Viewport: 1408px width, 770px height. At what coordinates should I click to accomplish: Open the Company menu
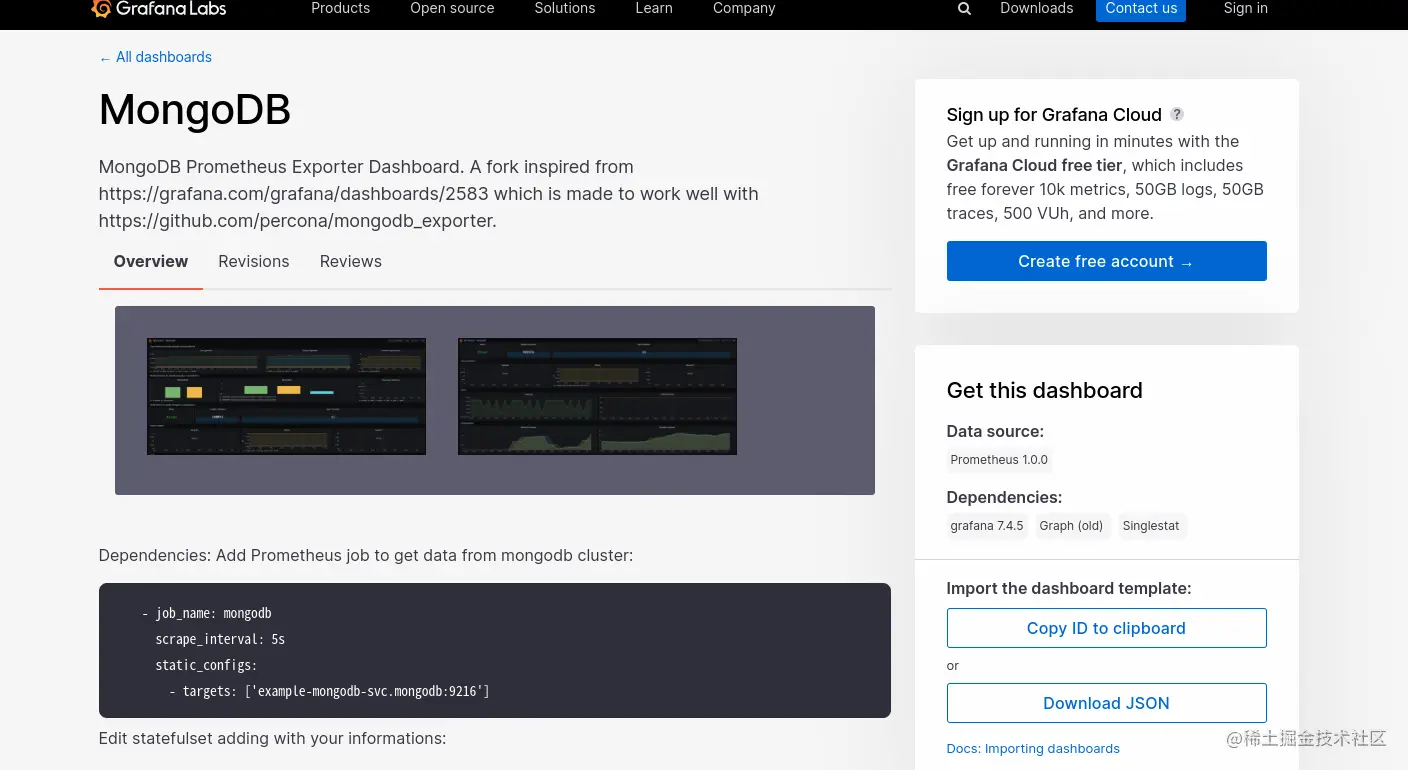pyautogui.click(x=744, y=8)
